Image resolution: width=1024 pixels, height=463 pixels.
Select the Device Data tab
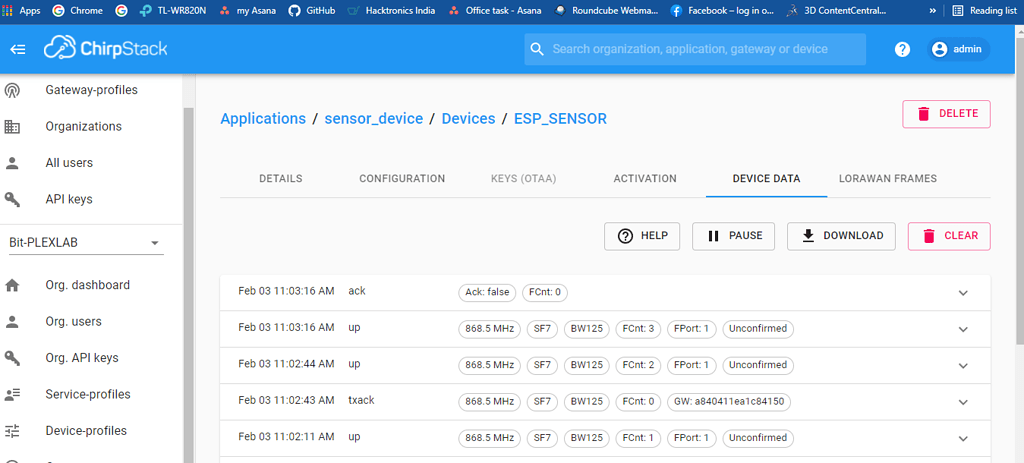767,179
